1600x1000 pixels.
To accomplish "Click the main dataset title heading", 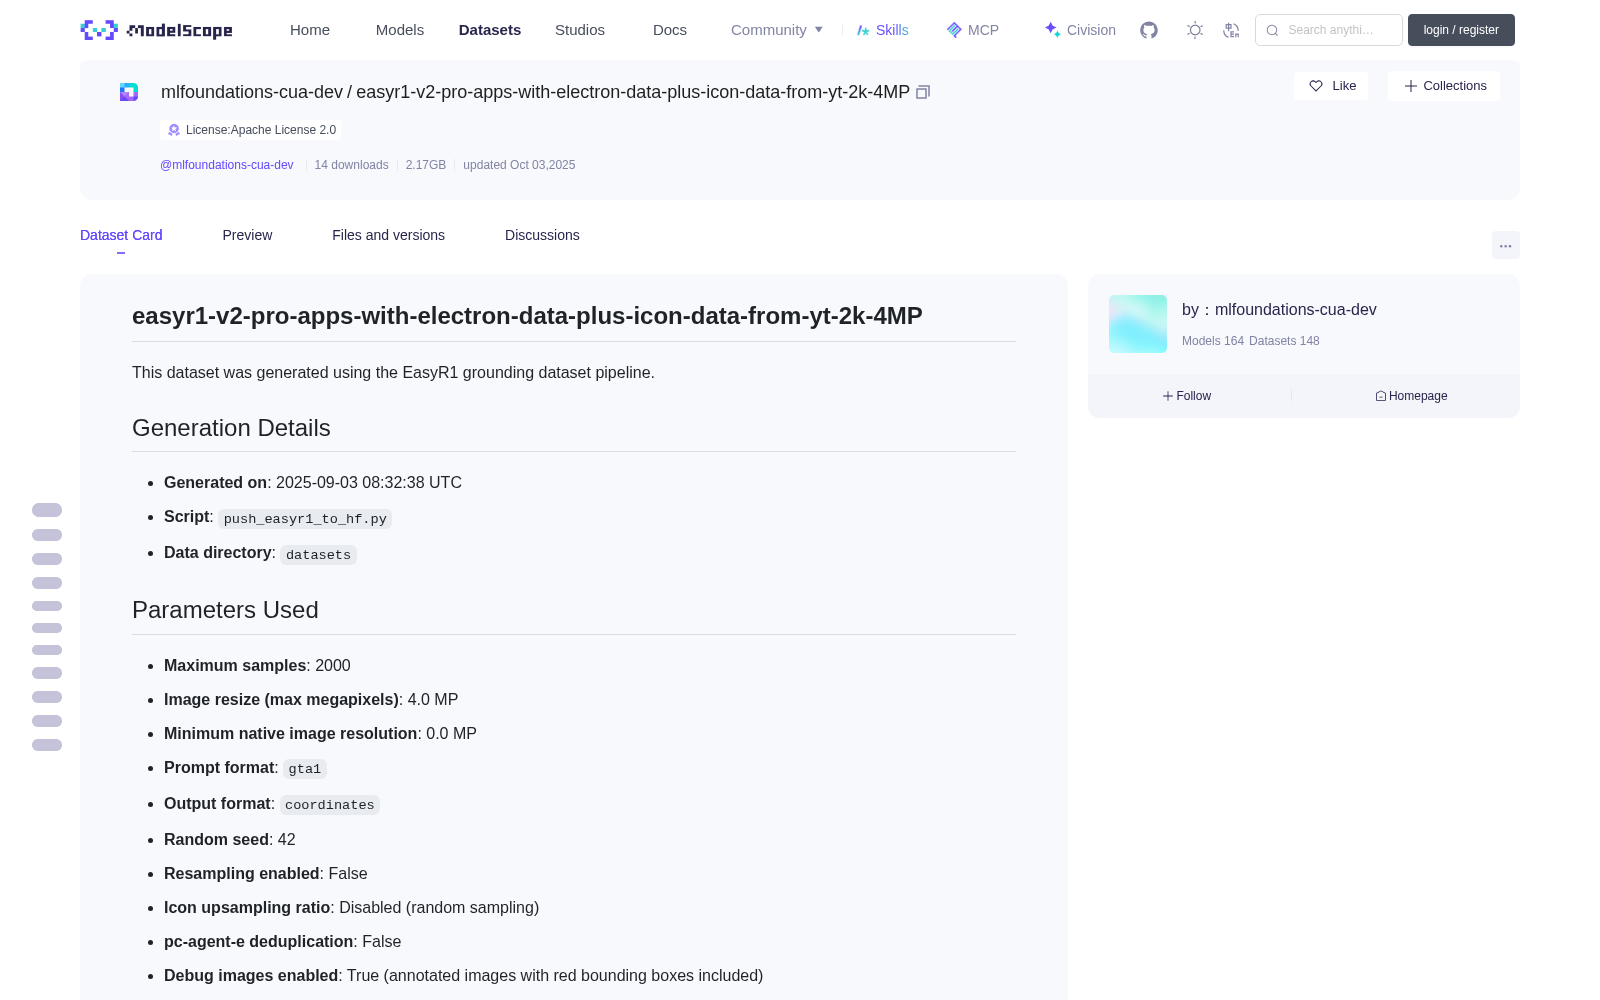I will 527,316.
